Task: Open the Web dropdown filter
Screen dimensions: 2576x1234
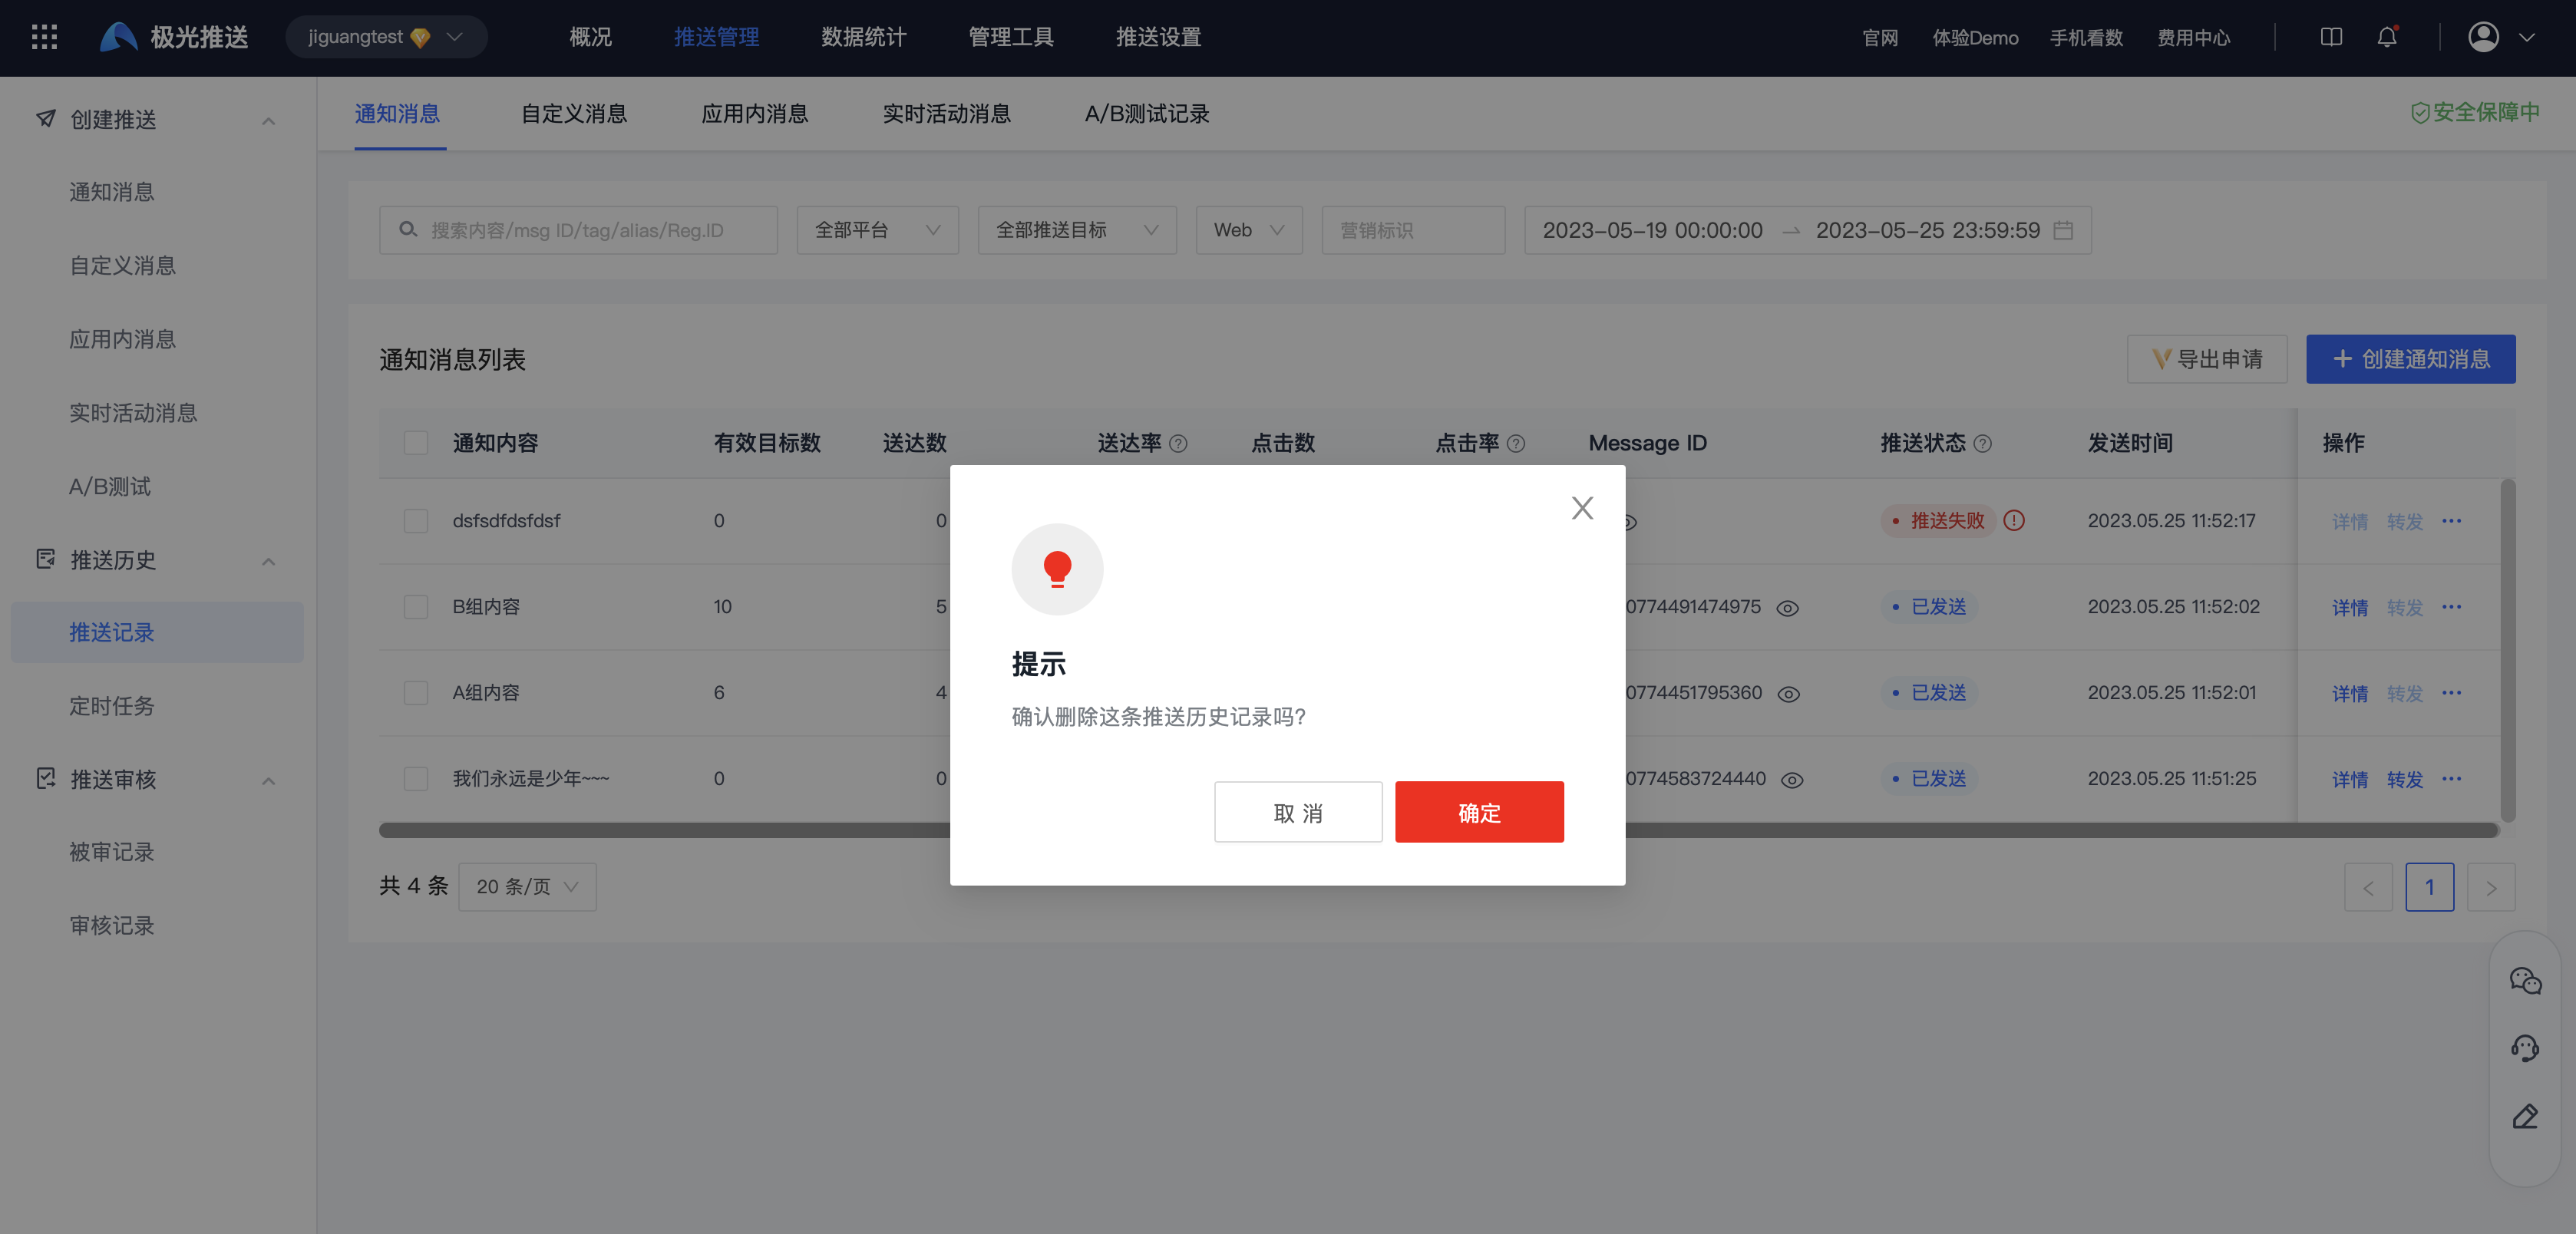Action: click(1249, 230)
